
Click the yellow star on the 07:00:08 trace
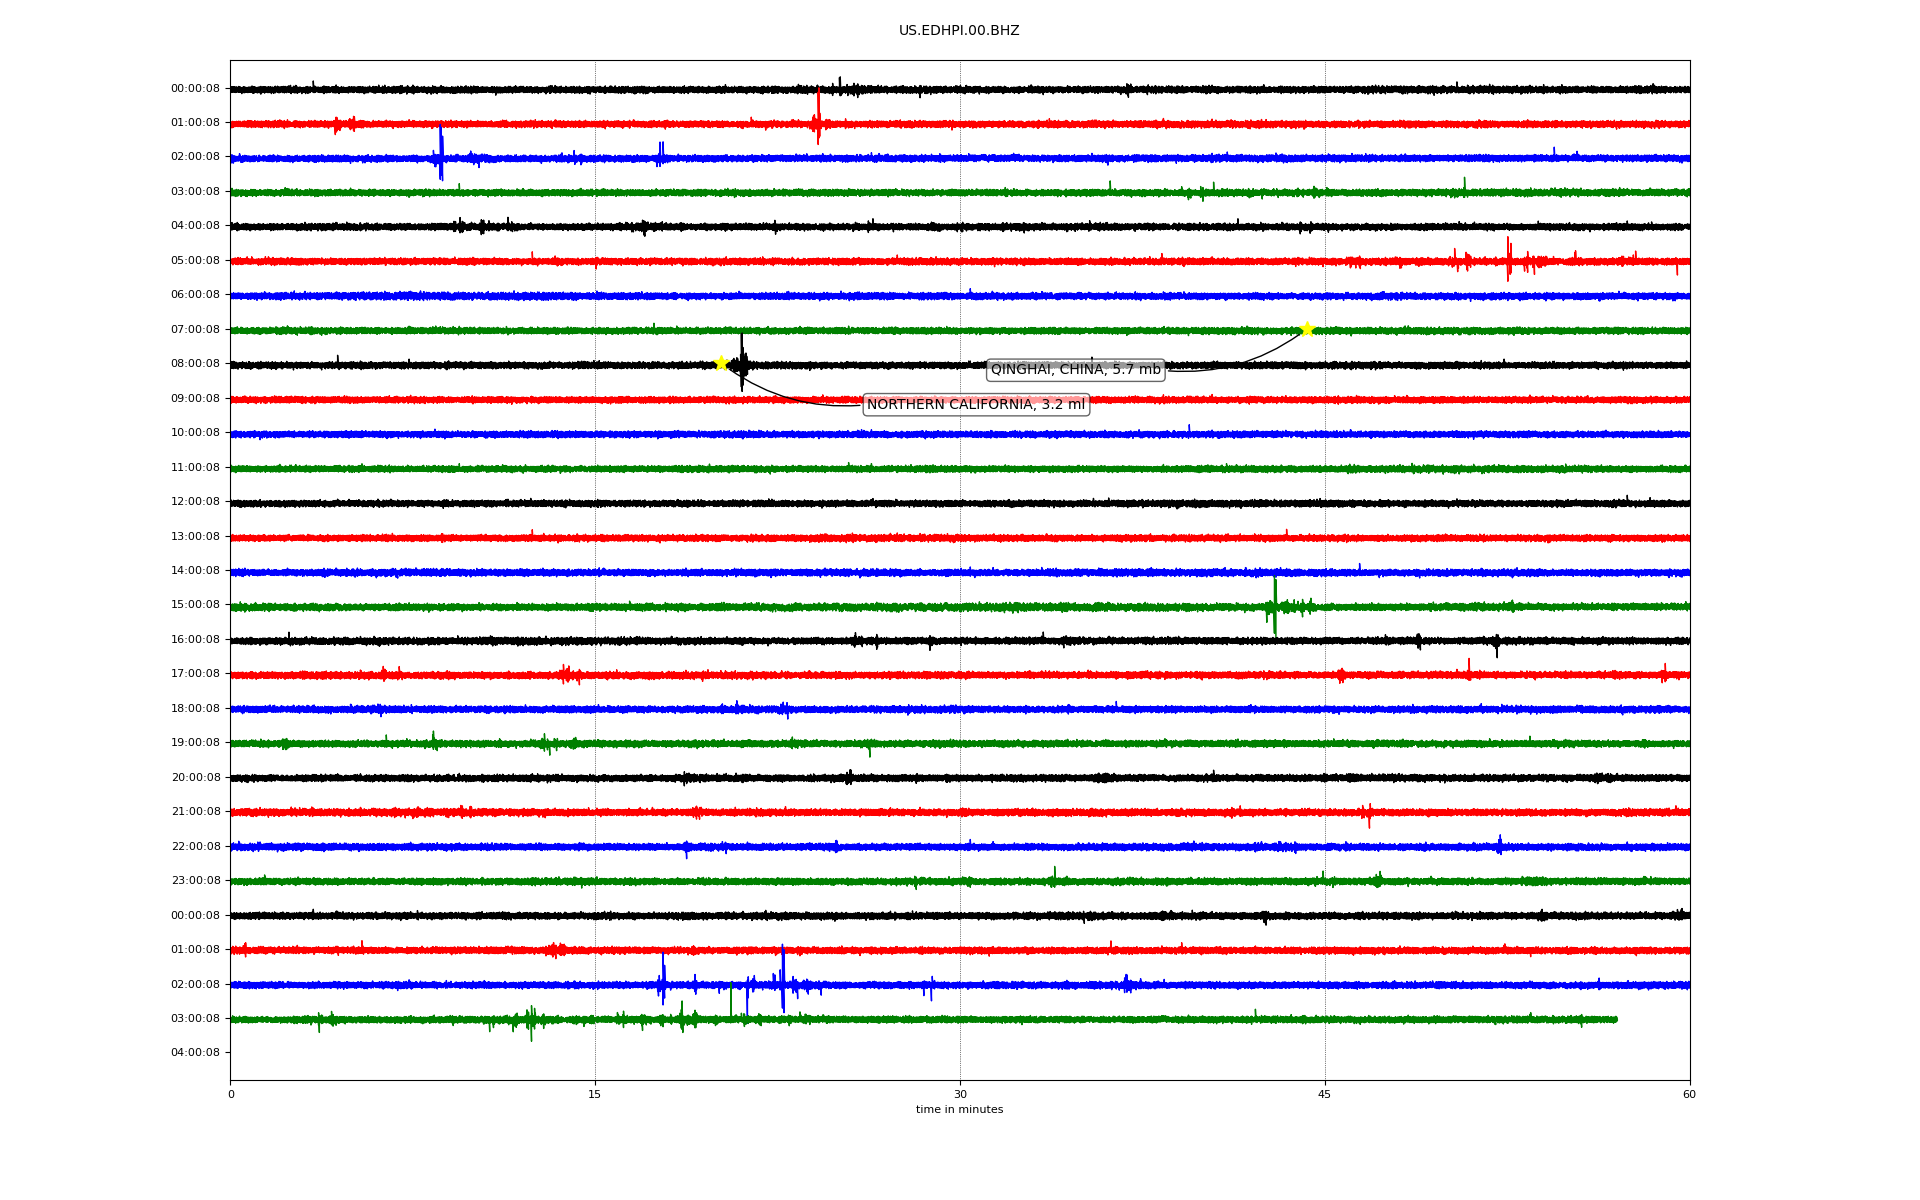(1307, 329)
